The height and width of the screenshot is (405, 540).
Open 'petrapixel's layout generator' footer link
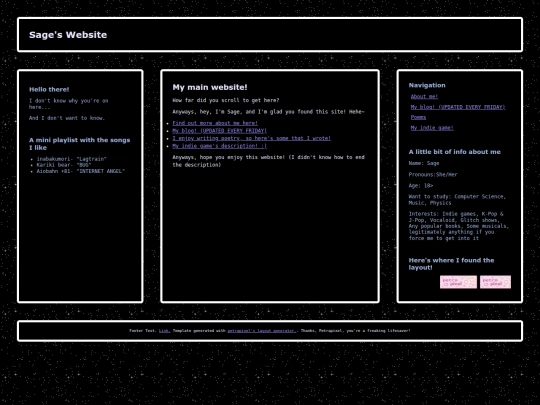(261, 331)
